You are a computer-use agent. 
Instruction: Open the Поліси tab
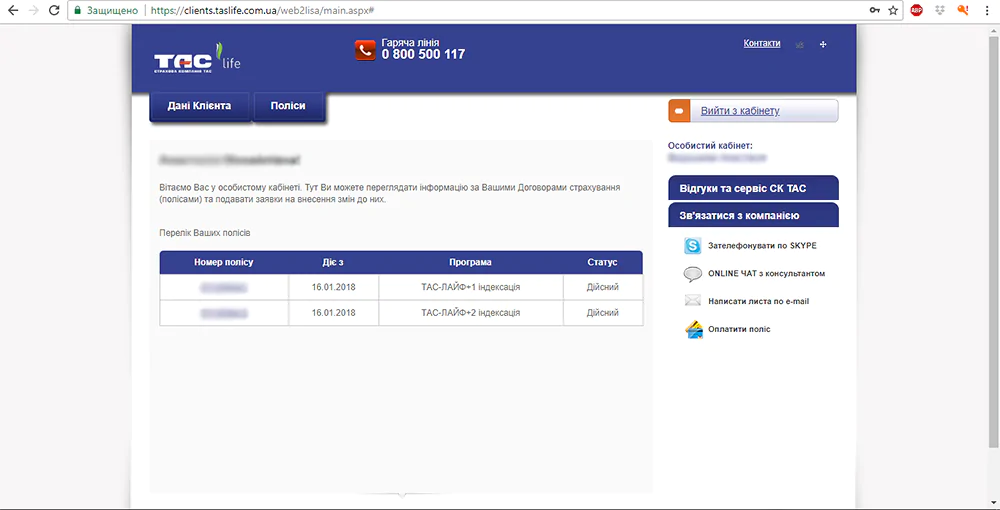pyautogui.click(x=288, y=106)
